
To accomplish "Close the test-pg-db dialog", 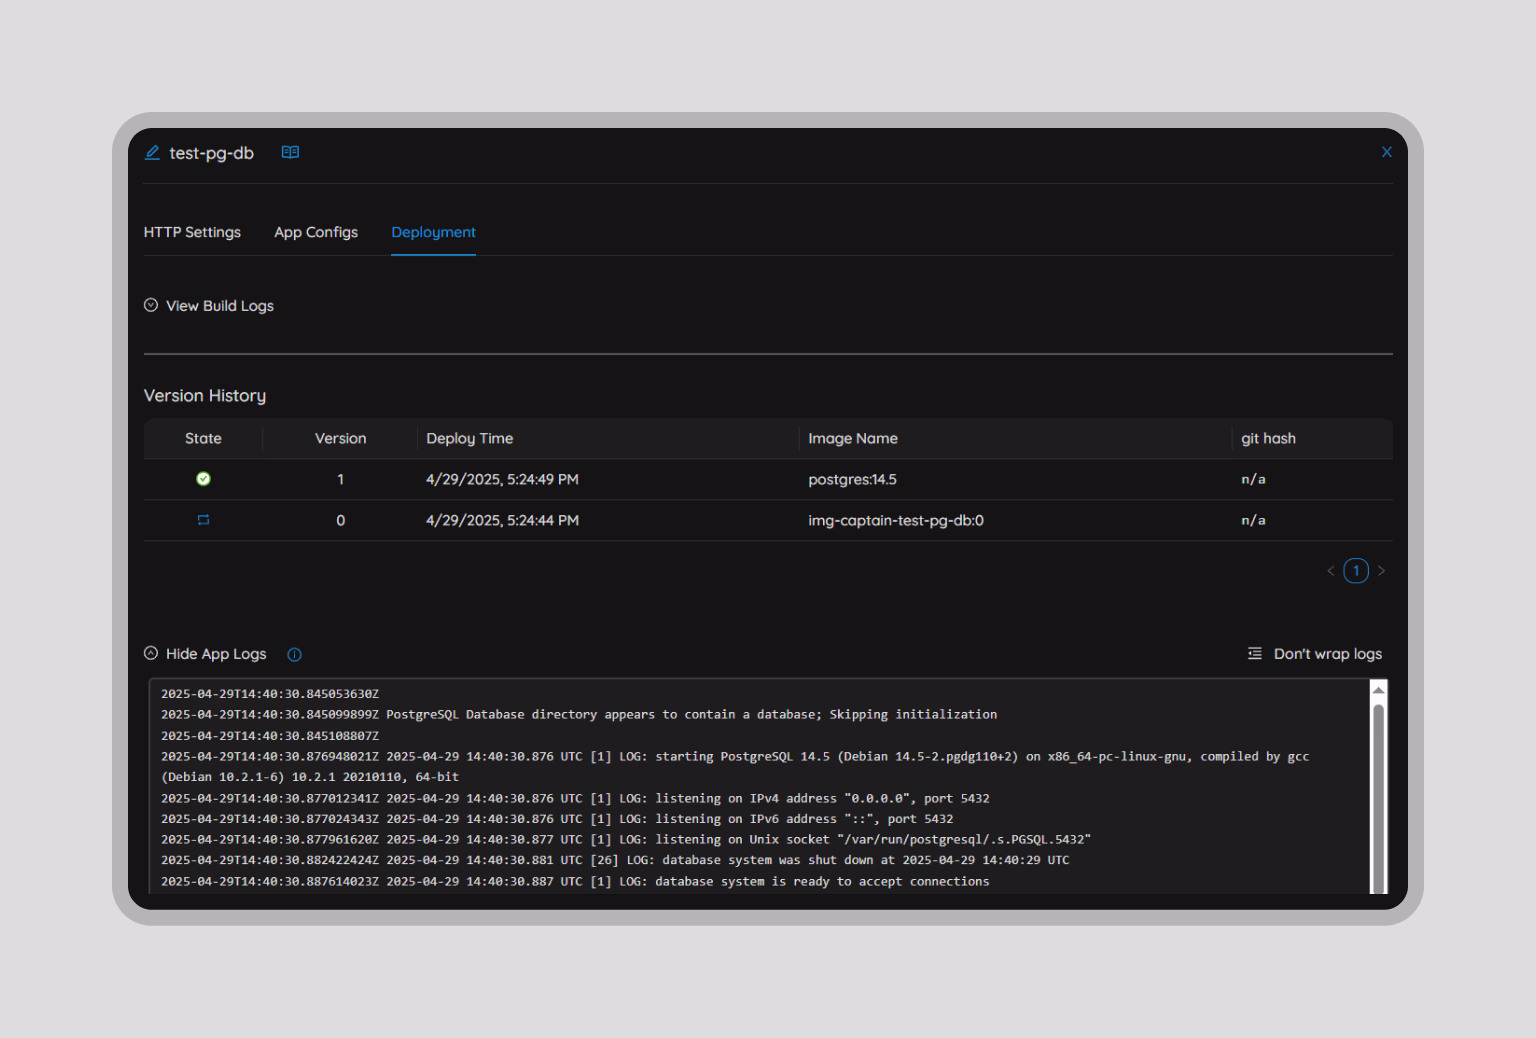I will point(1386,152).
